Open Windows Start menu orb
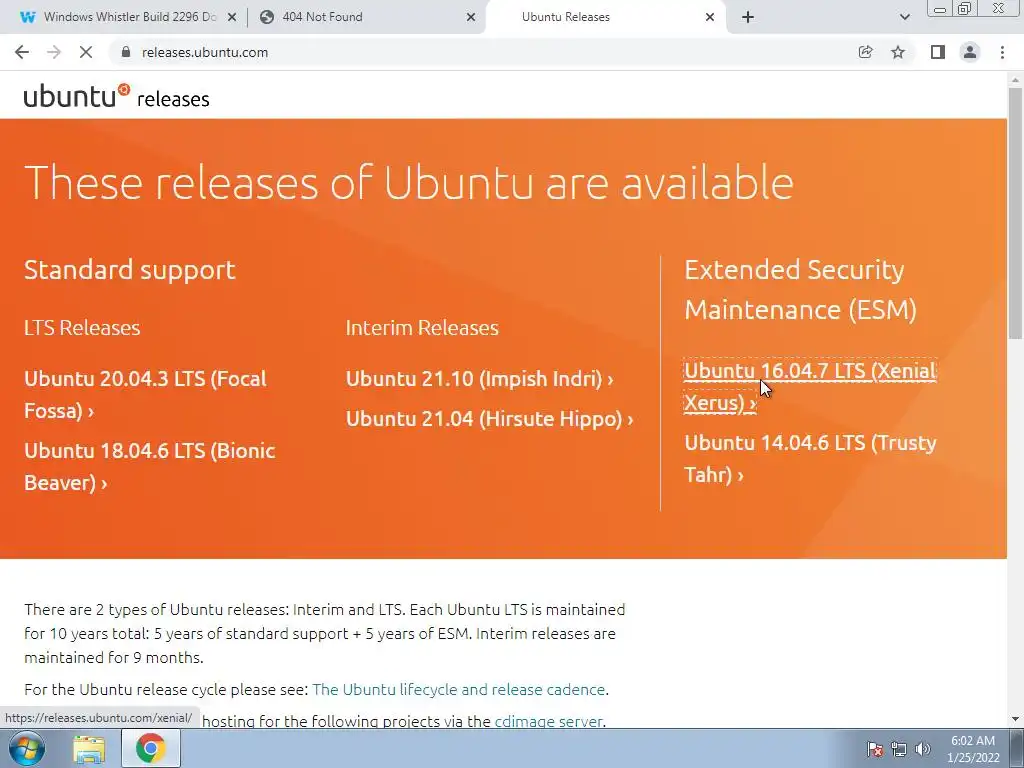The height and width of the screenshot is (768, 1024). coord(27,748)
